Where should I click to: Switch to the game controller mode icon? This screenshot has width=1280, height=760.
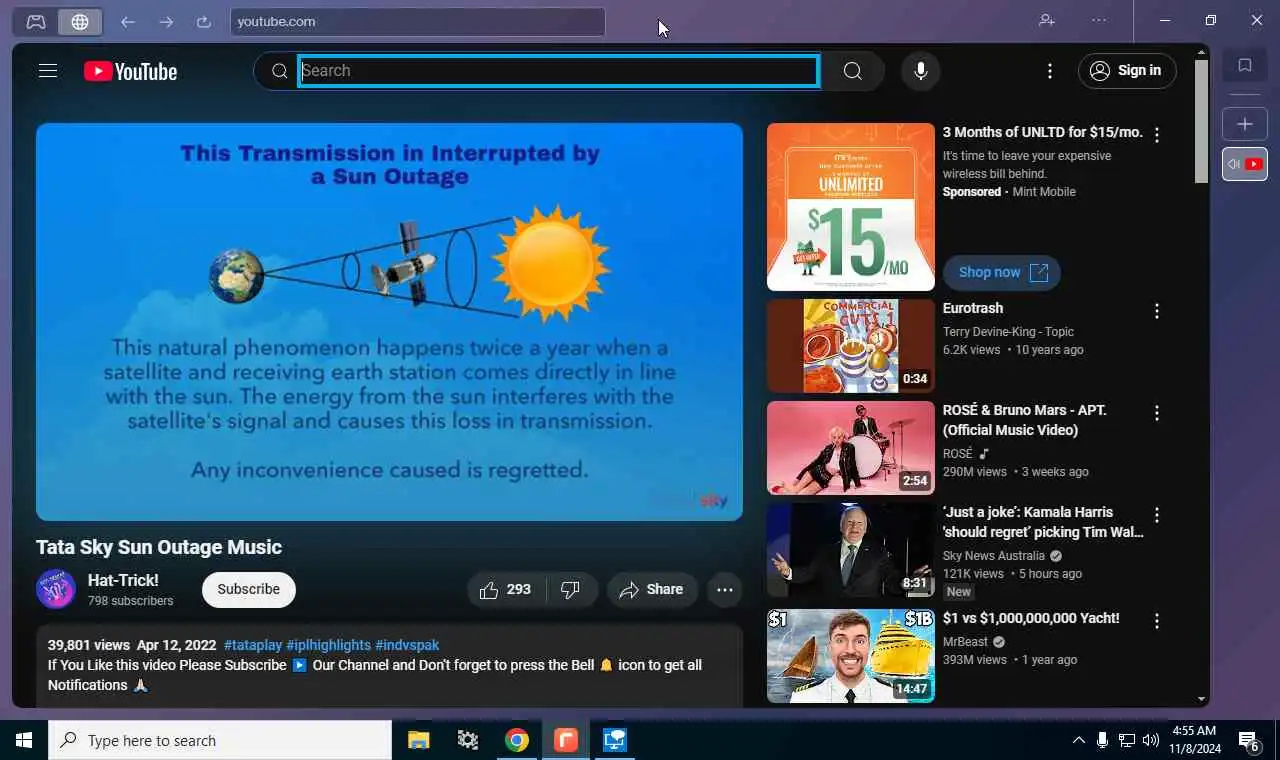click(36, 22)
